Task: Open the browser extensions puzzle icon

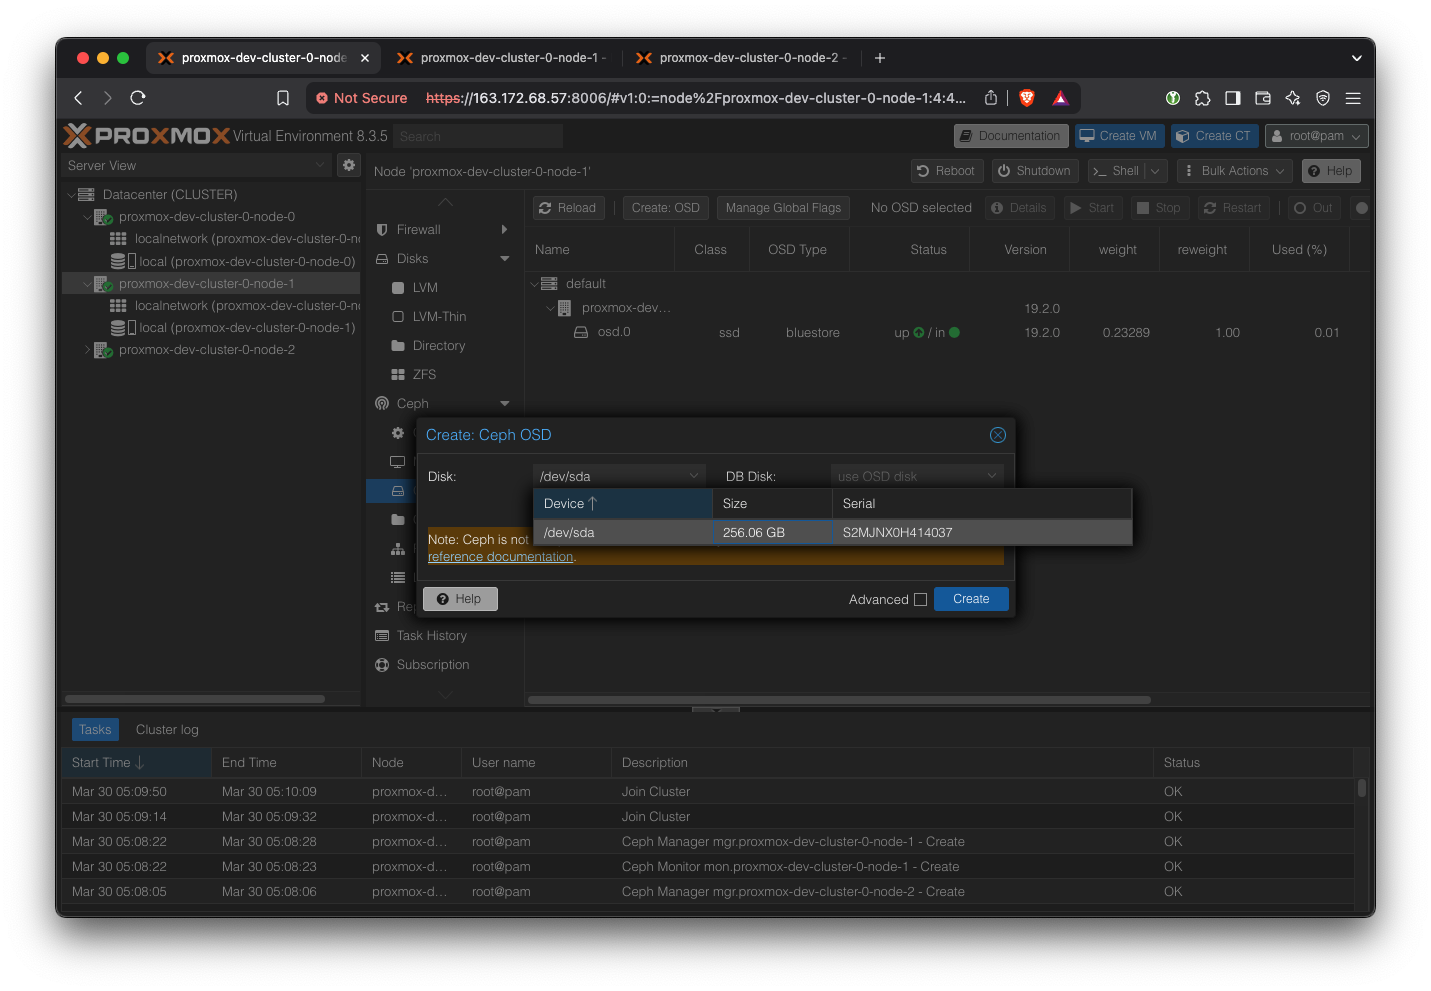Action: point(1203,98)
